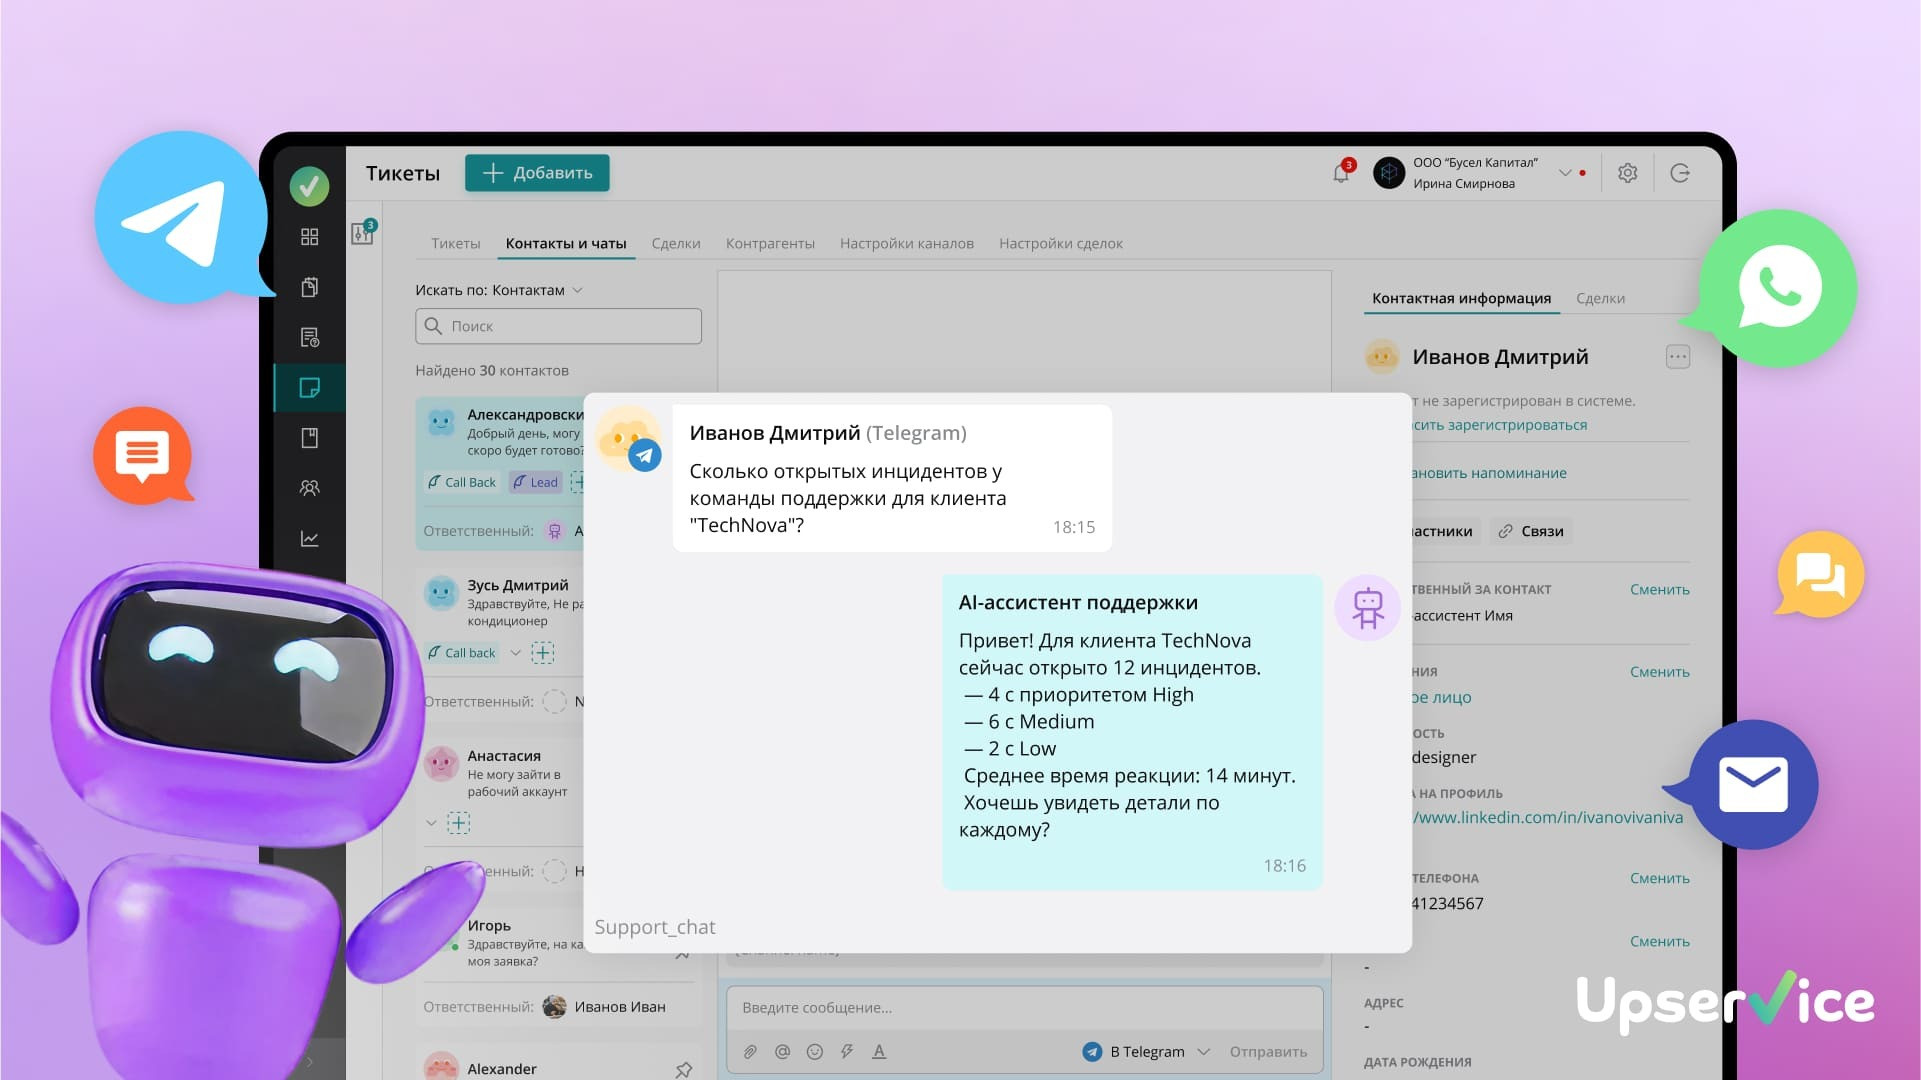Click the @ mention icon
The width and height of the screenshot is (1921, 1080).
click(x=782, y=1051)
